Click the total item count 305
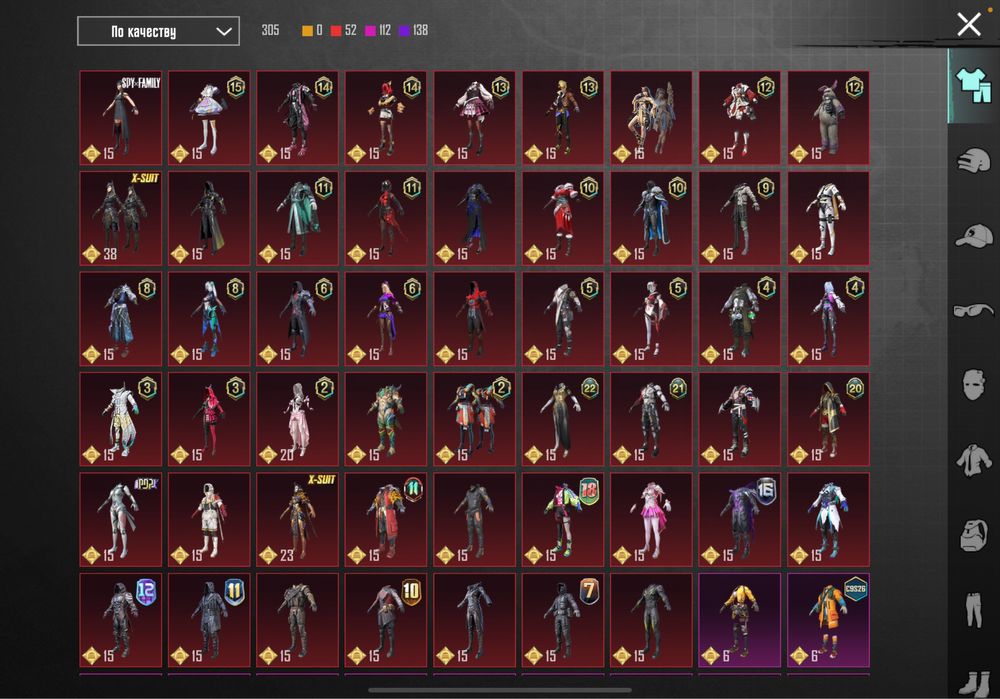 click(x=270, y=30)
